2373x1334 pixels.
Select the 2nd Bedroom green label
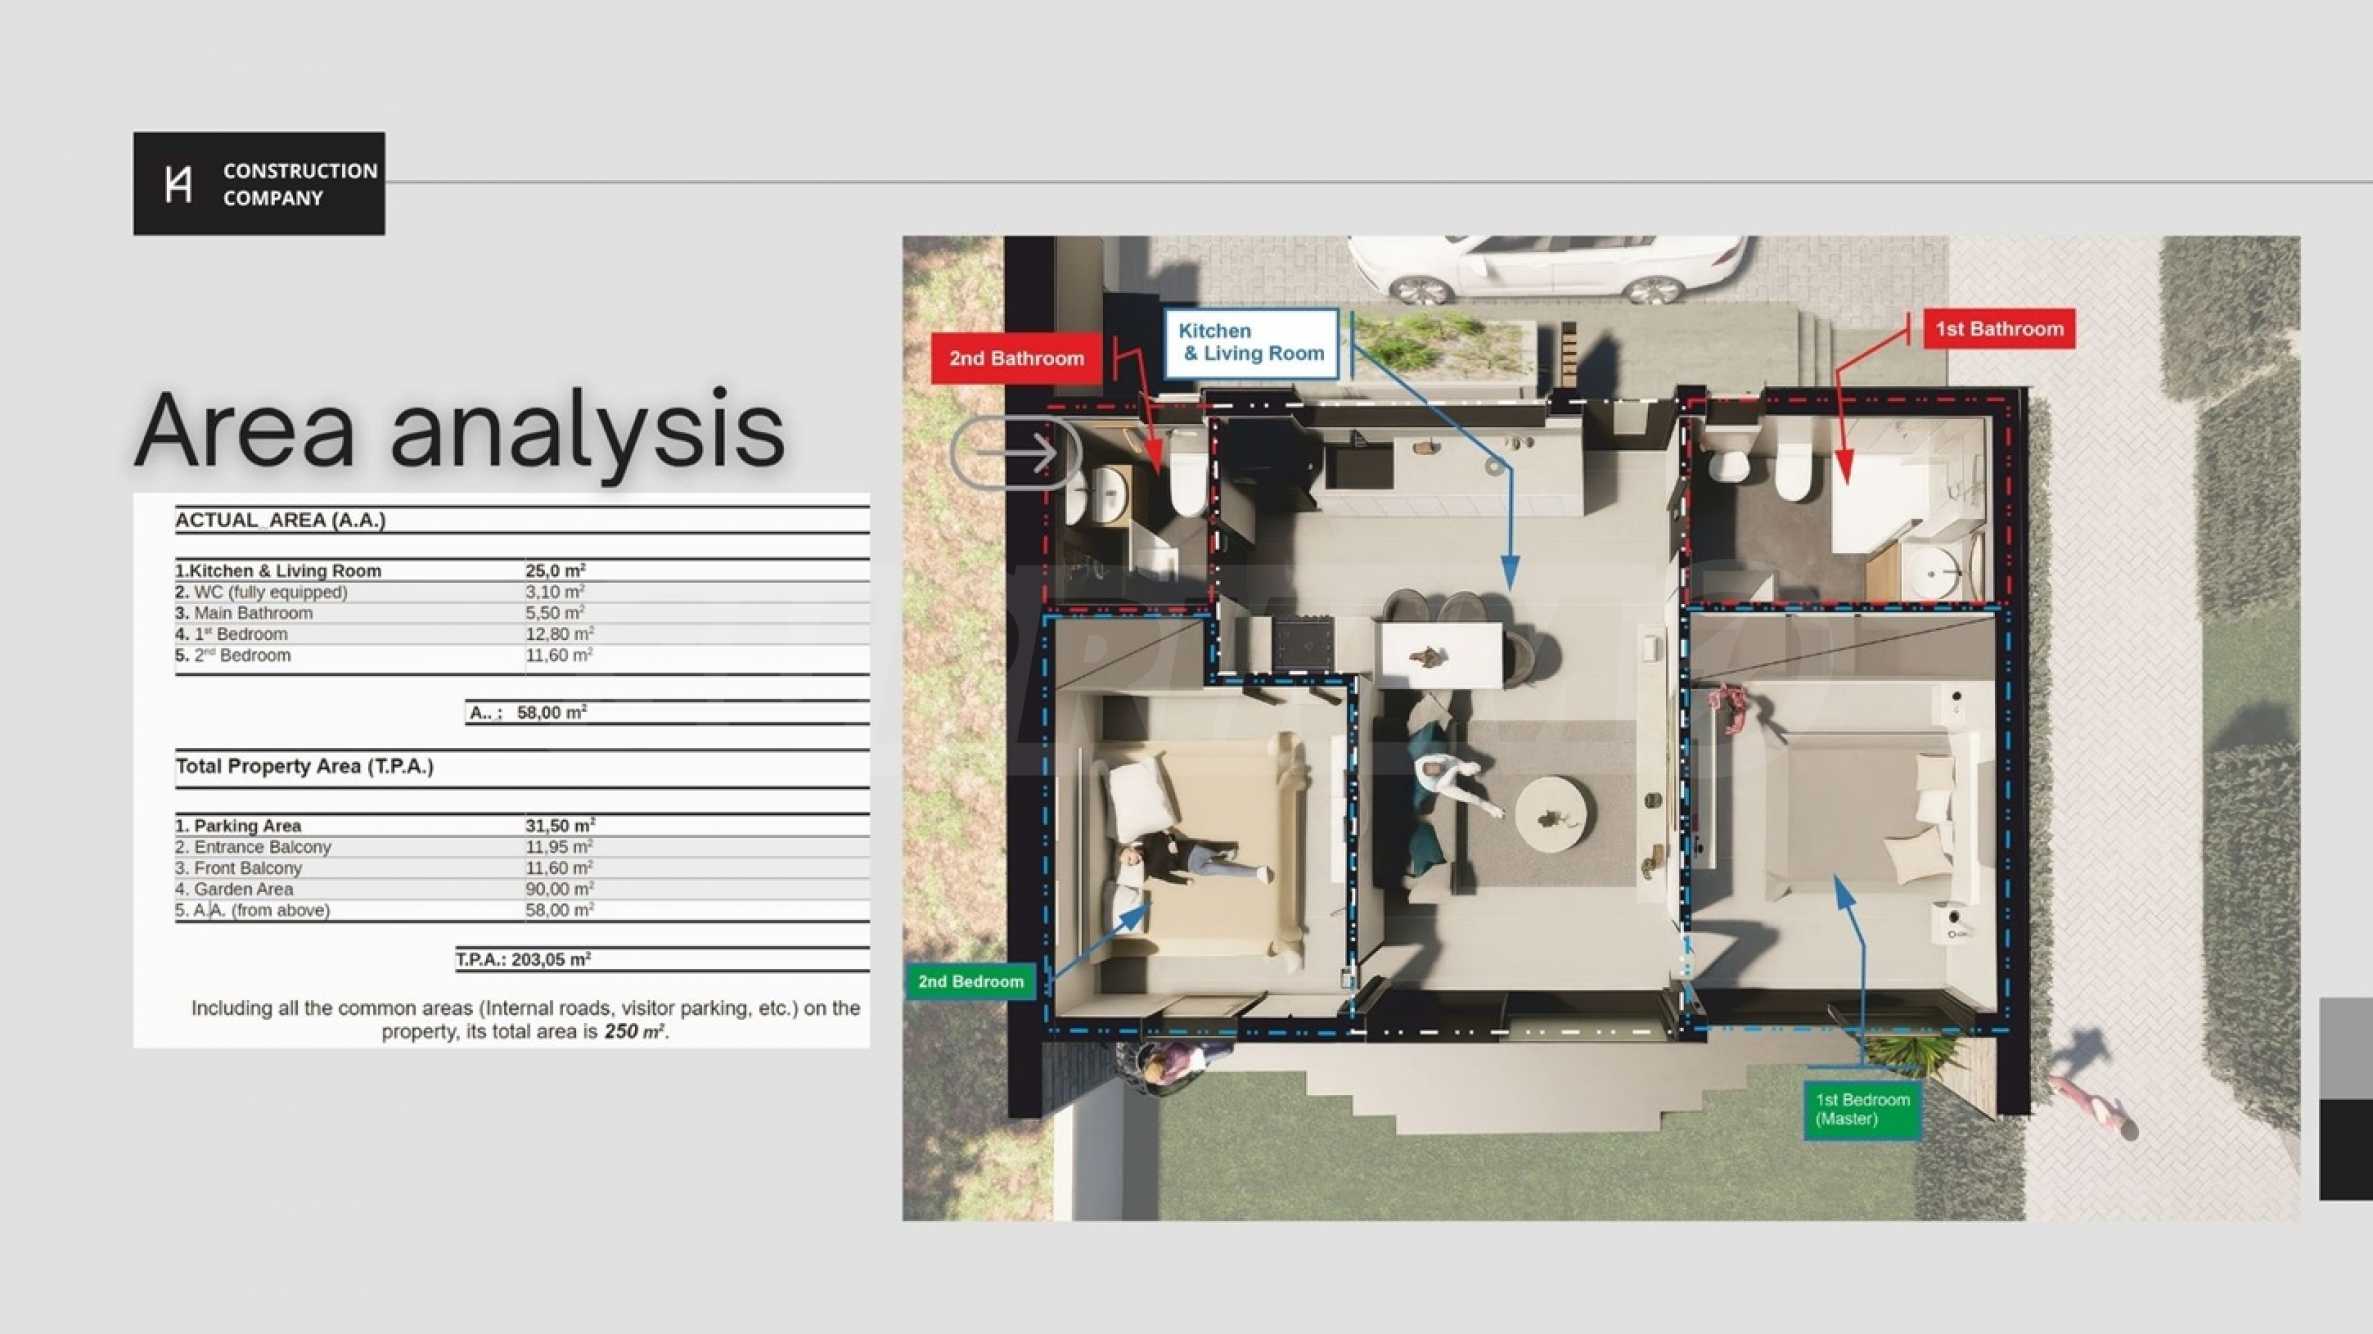pyautogui.click(x=970, y=982)
